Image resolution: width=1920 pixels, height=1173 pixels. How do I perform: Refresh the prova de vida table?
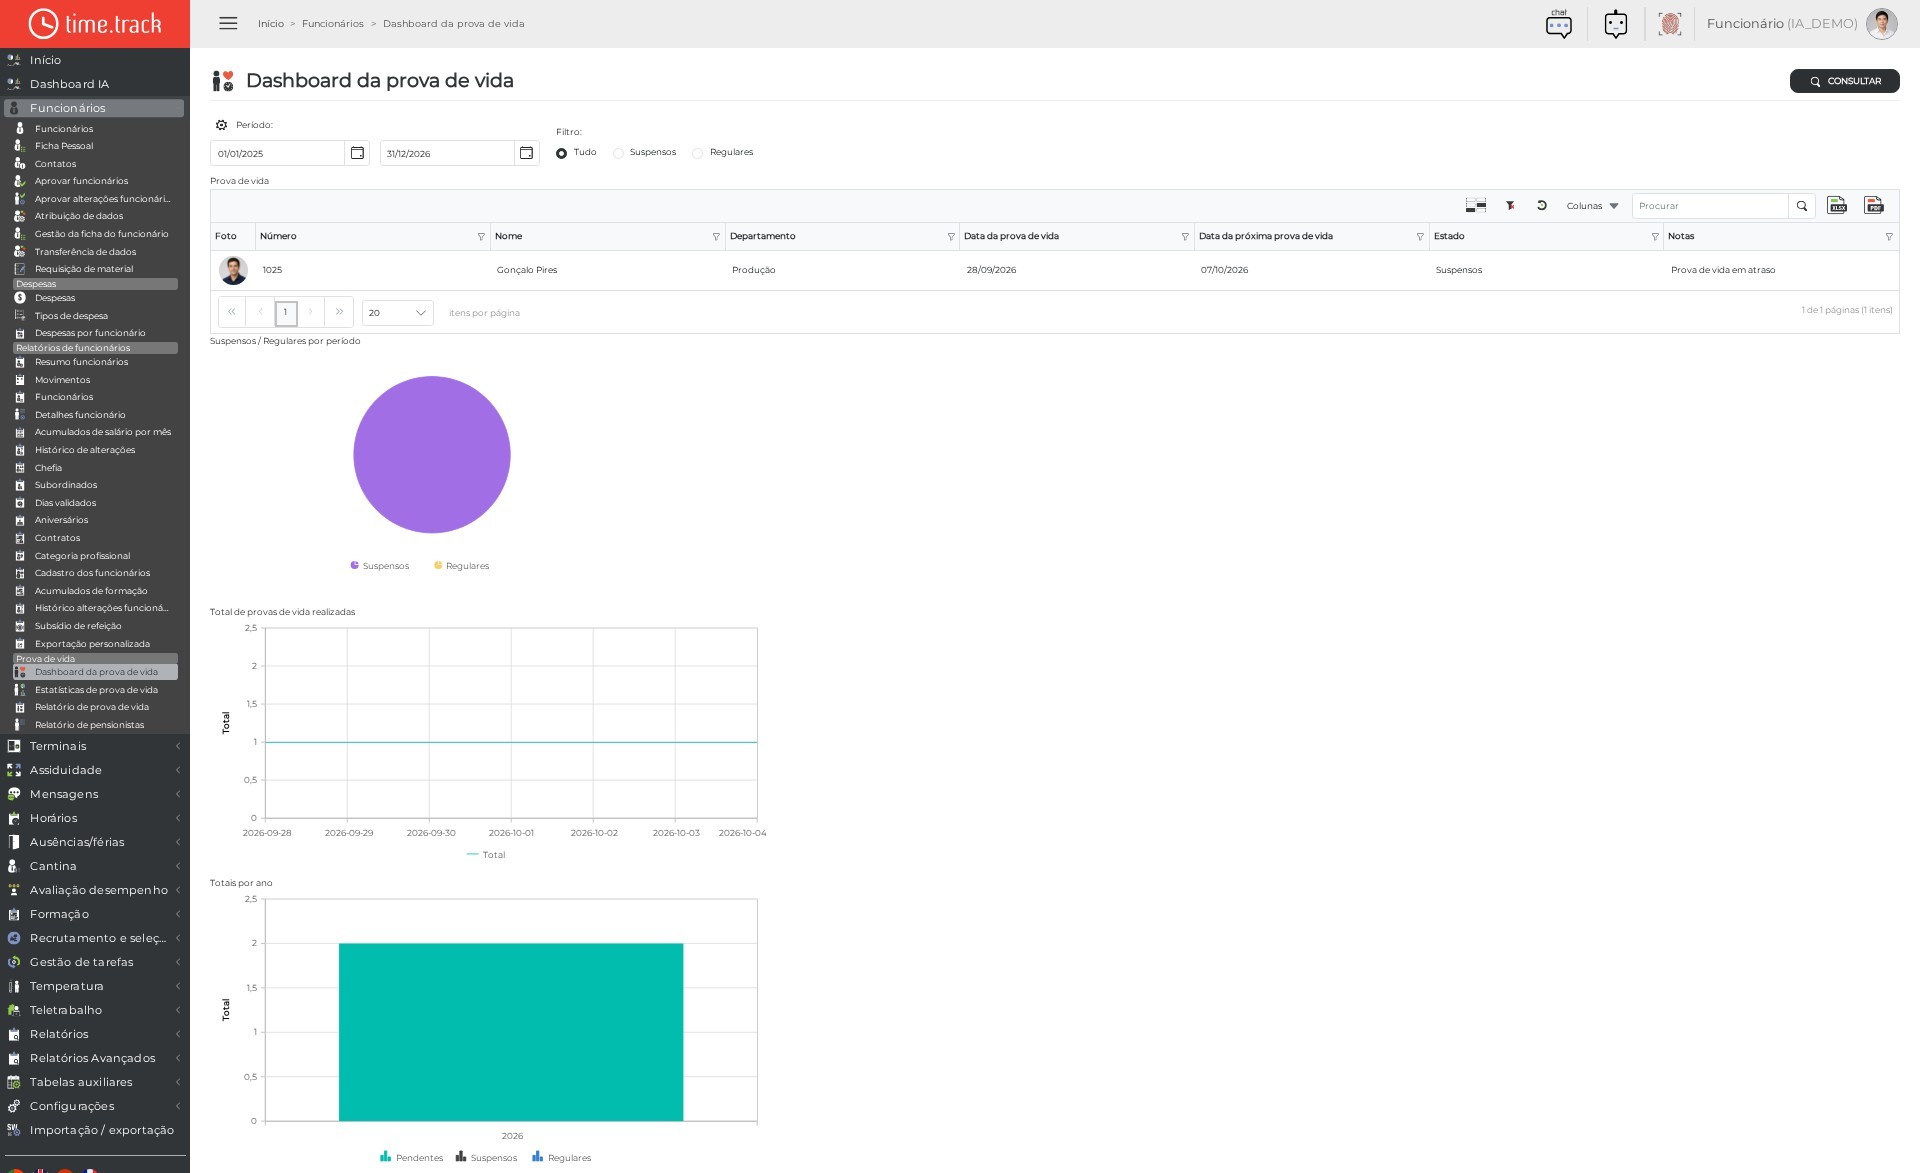coord(1542,205)
